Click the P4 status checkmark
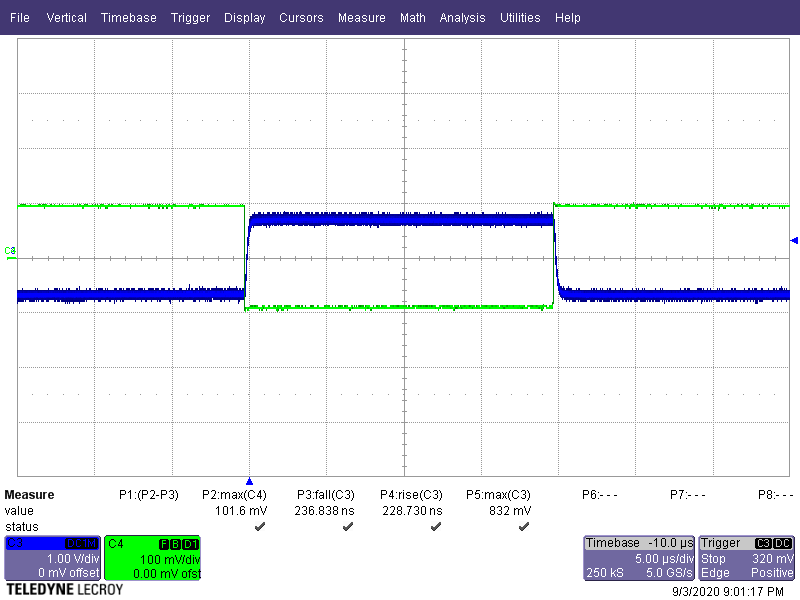Screen dimensions: 800x600 436,527
